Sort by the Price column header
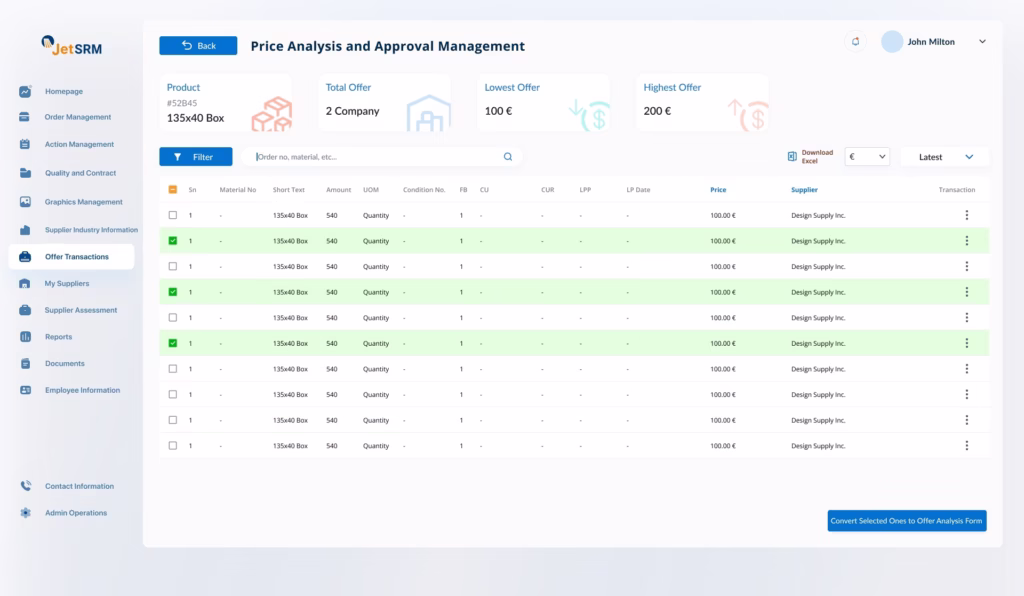The image size is (1024, 596). [x=718, y=190]
